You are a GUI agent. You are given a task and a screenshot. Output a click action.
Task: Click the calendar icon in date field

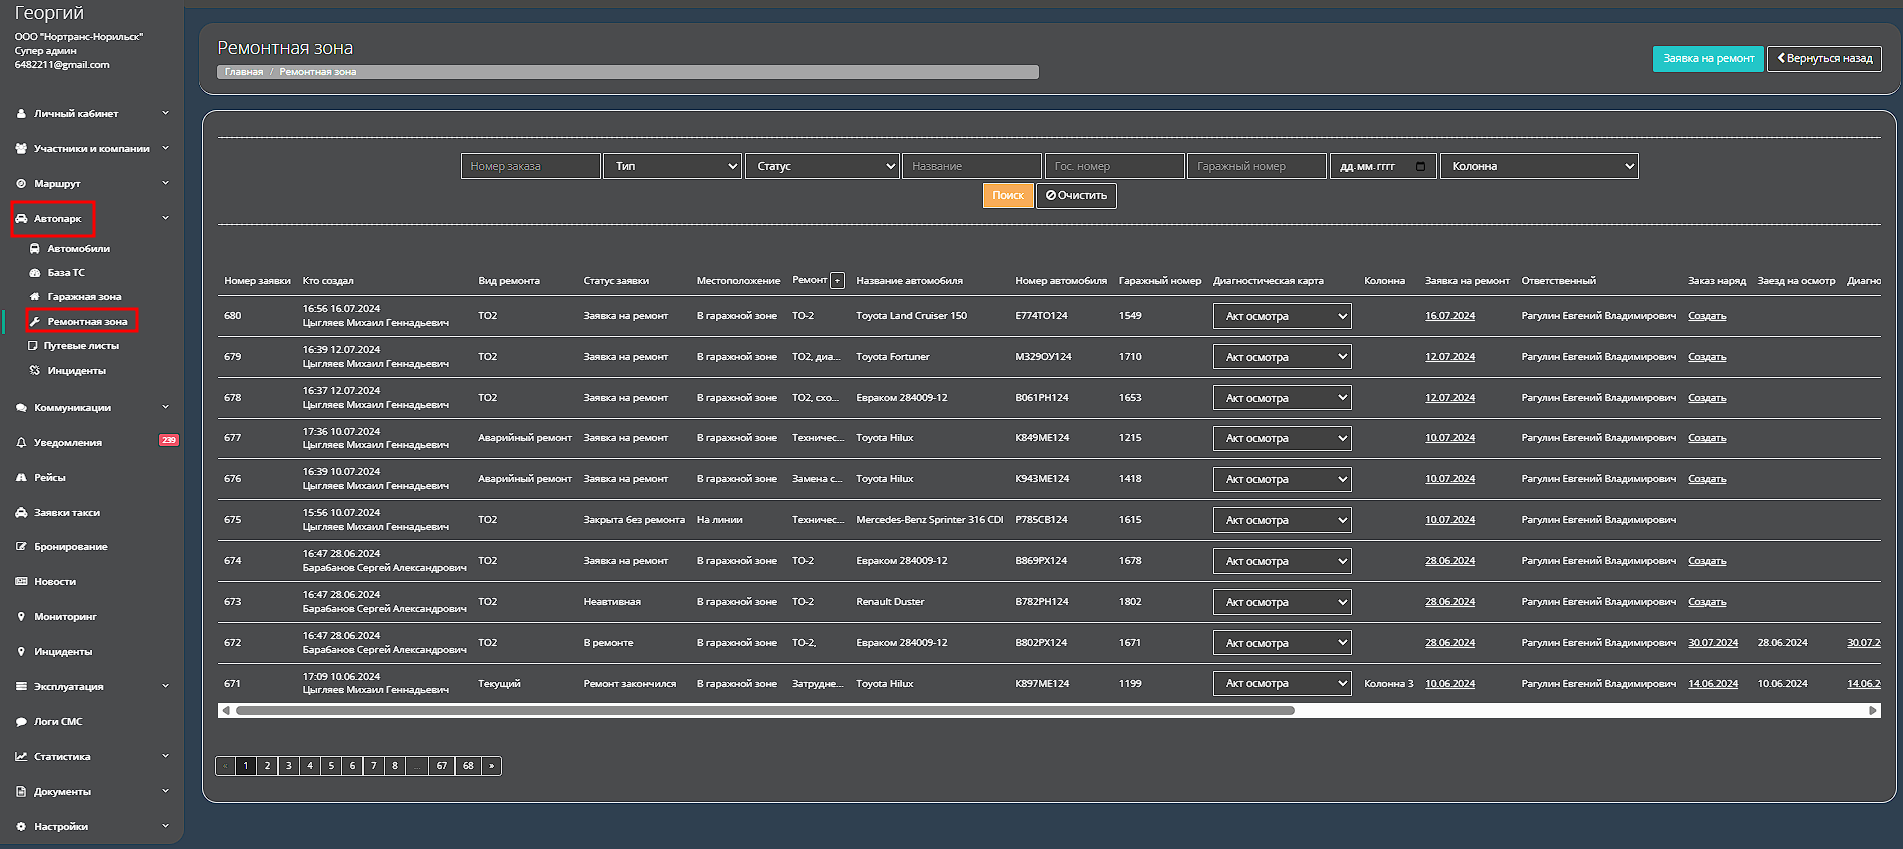[x=1420, y=167]
